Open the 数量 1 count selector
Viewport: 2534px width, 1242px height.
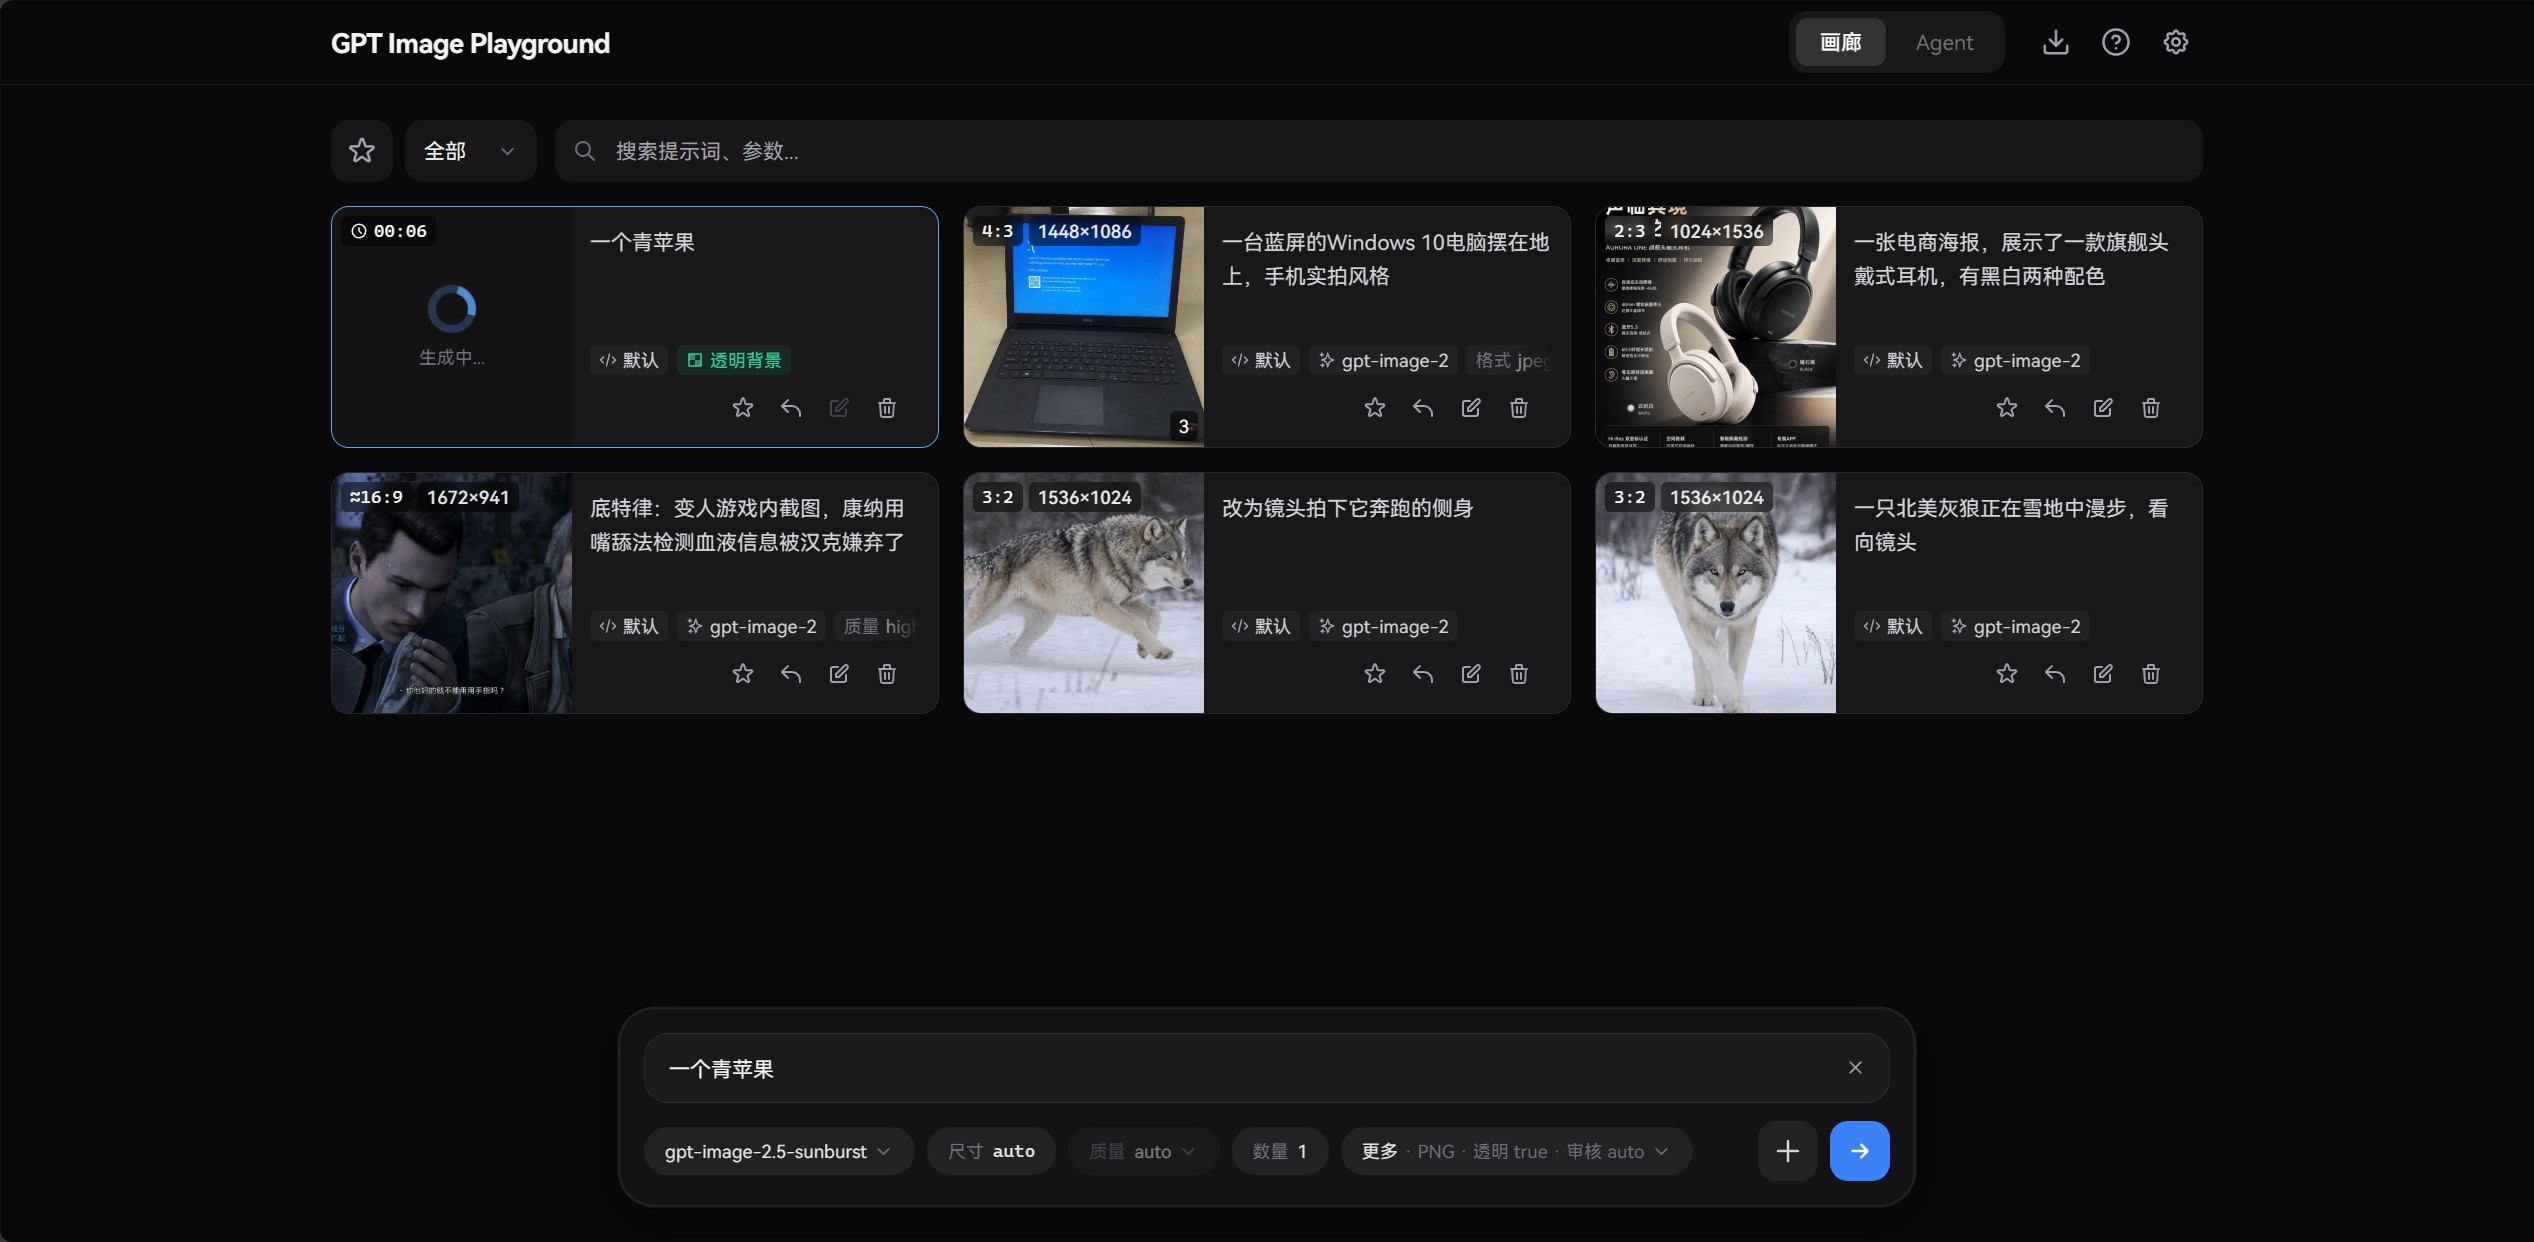click(1280, 1151)
